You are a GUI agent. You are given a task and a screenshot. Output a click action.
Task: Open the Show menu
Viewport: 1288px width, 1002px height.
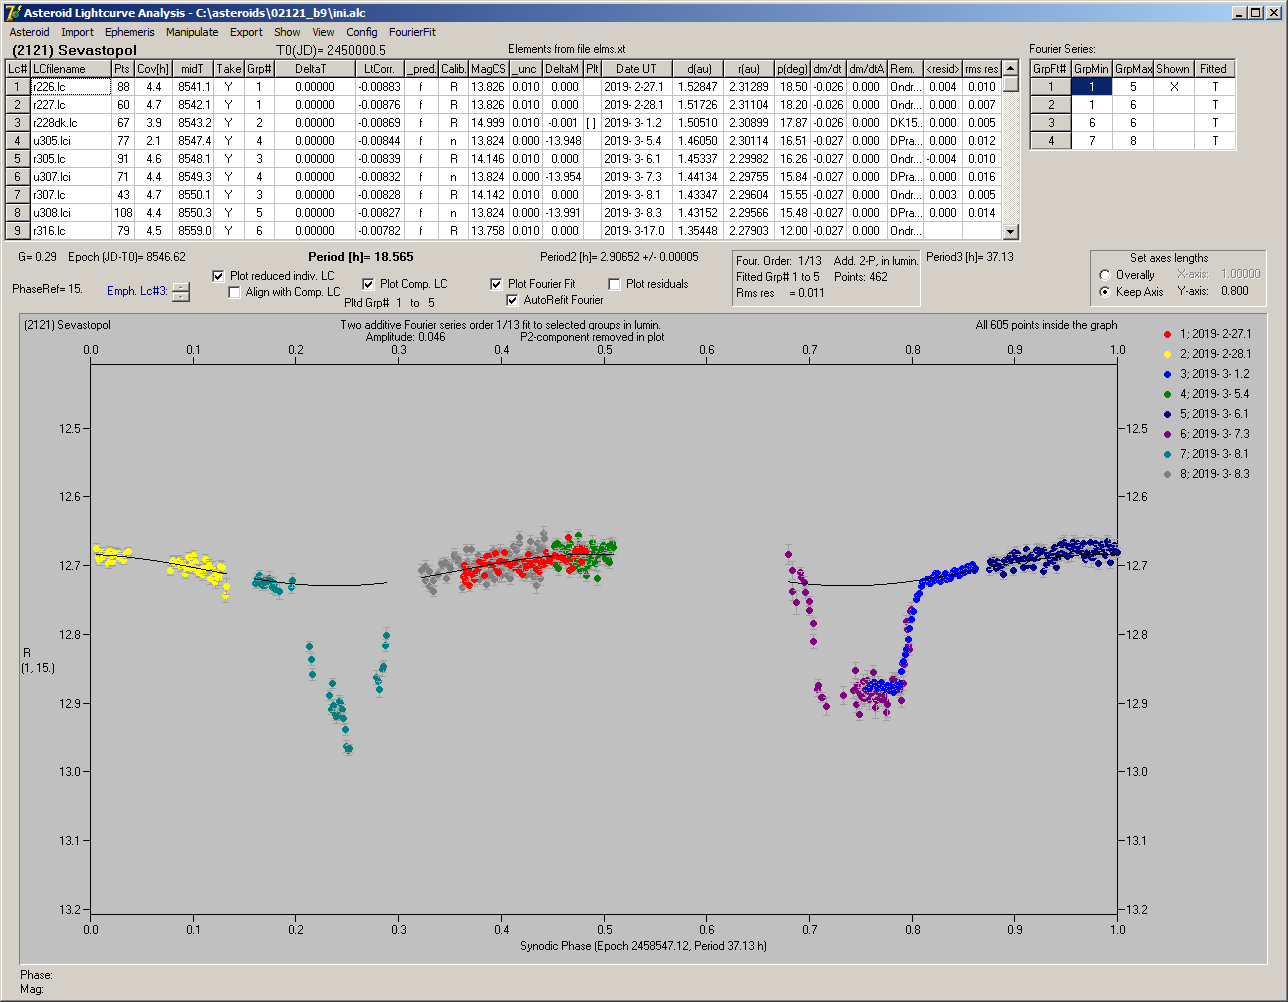287,32
